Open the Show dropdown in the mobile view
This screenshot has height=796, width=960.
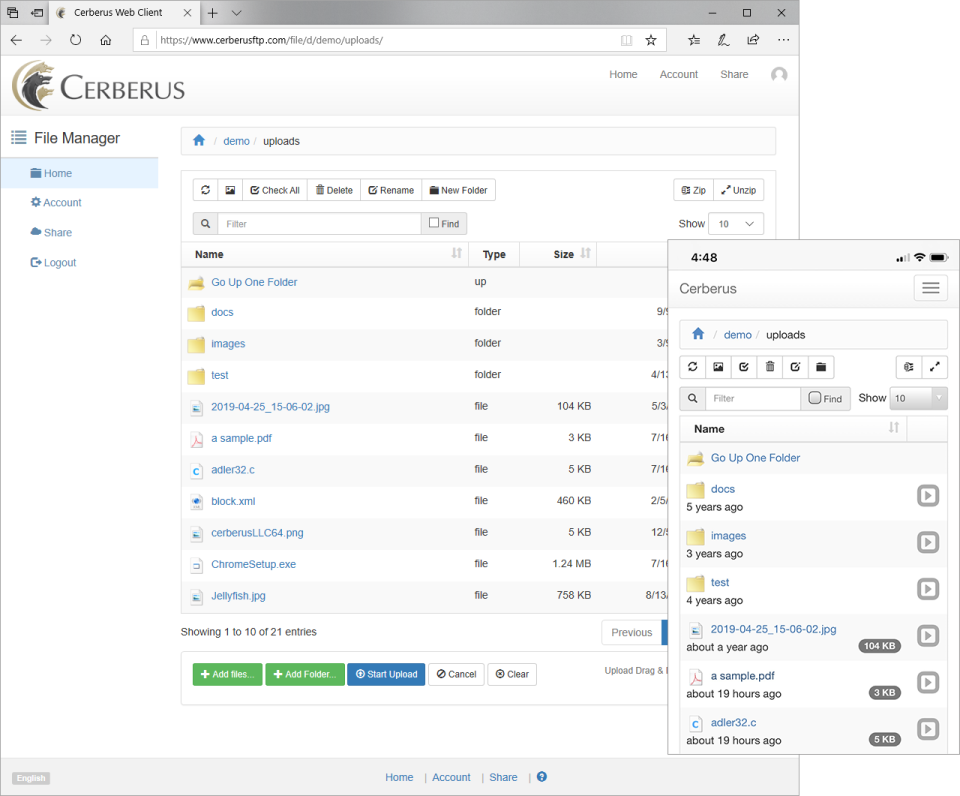tap(918, 398)
